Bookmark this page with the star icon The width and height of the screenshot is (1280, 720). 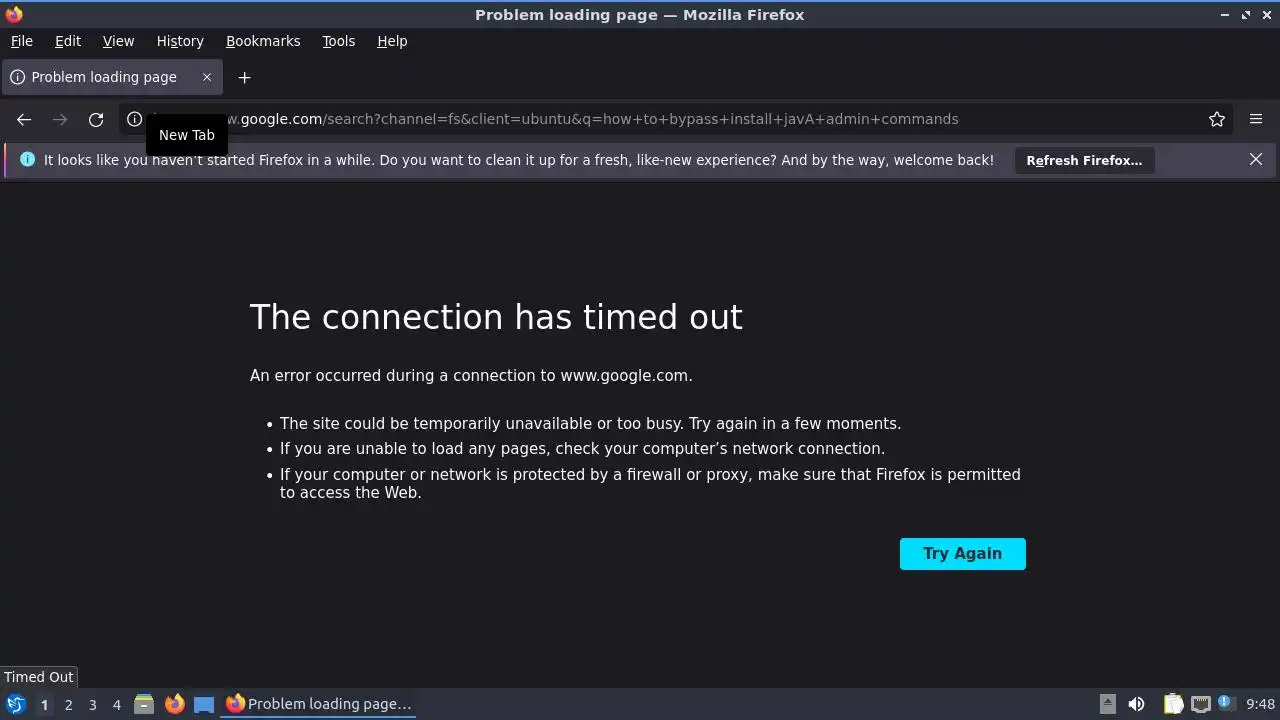[x=1217, y=119]
